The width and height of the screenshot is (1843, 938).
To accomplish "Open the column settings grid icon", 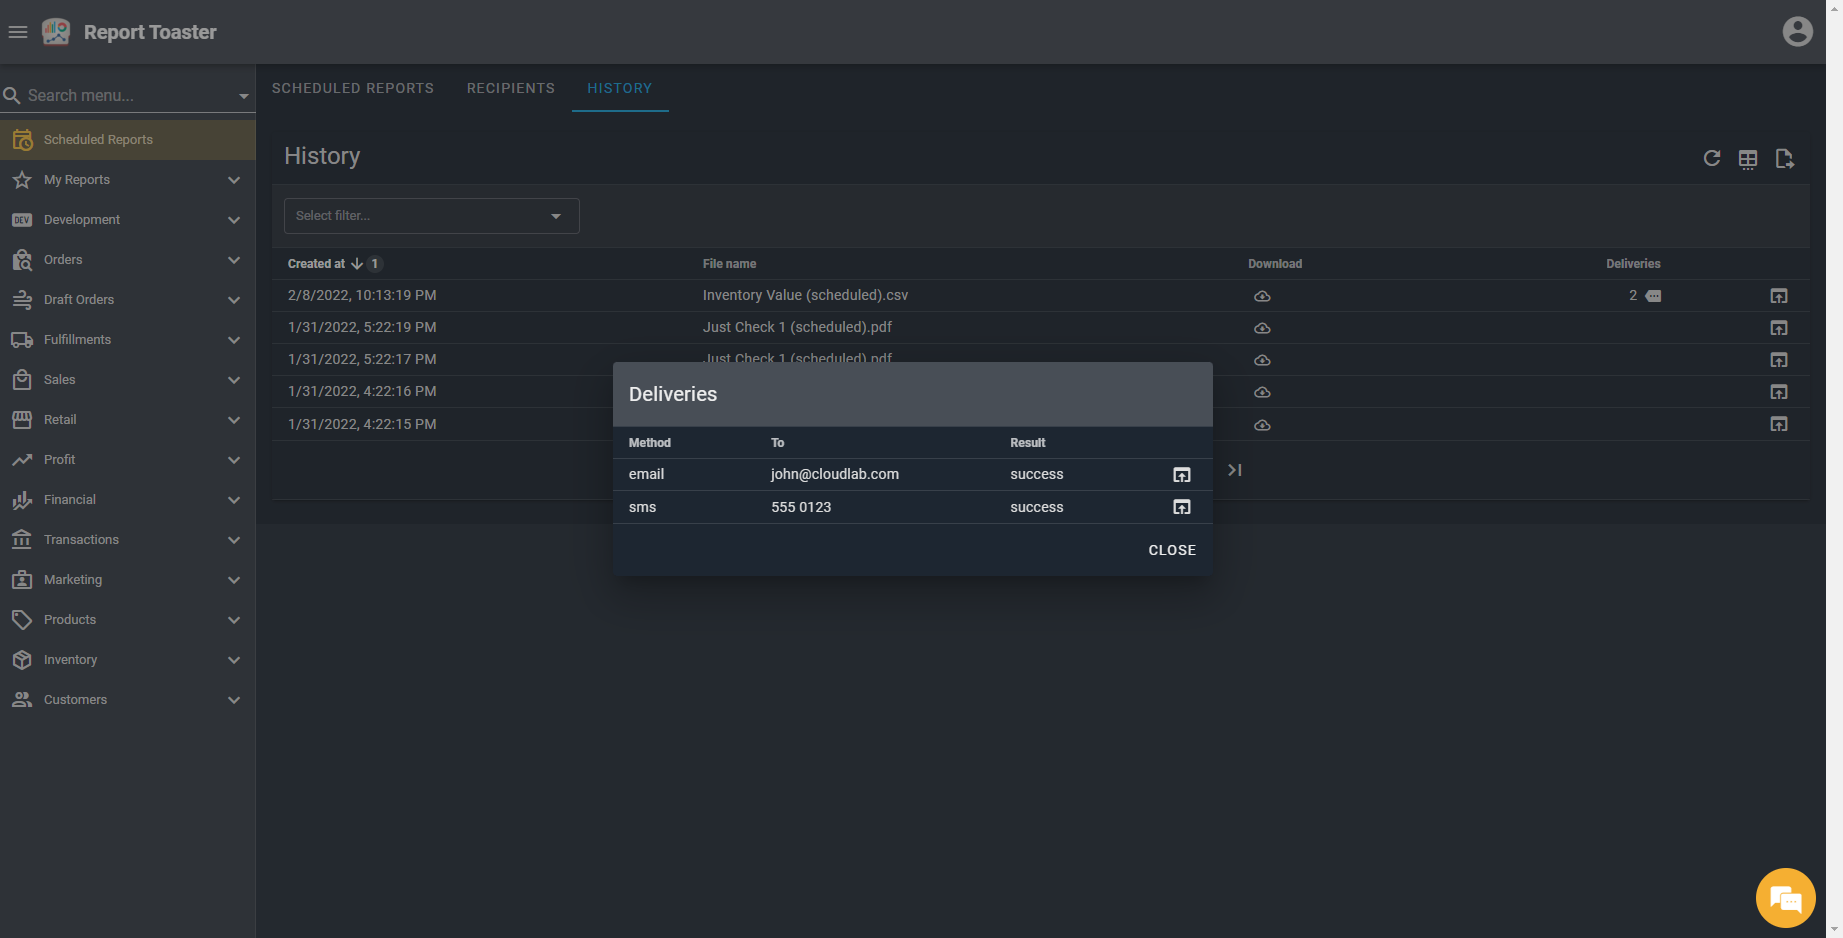I will click(1747, 159).
